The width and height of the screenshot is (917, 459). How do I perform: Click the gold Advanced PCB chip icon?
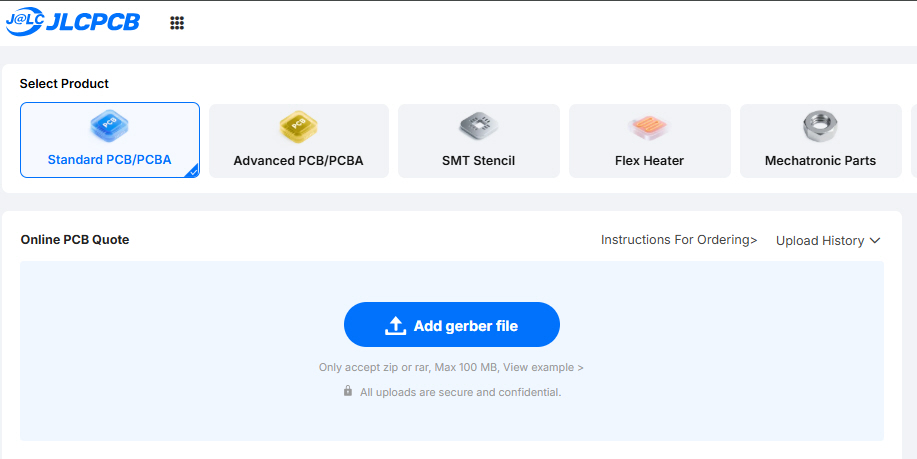(298, 126)
